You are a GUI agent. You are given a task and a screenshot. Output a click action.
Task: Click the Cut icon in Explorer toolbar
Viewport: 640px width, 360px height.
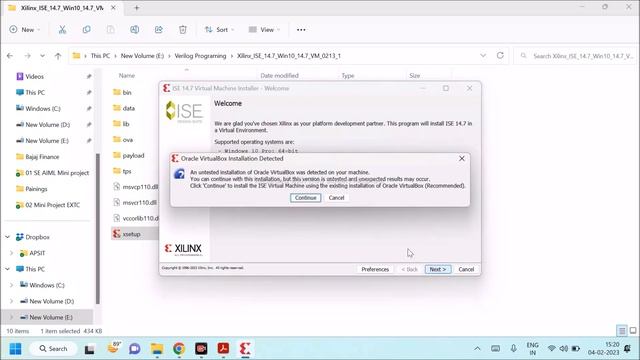[62, 29]
